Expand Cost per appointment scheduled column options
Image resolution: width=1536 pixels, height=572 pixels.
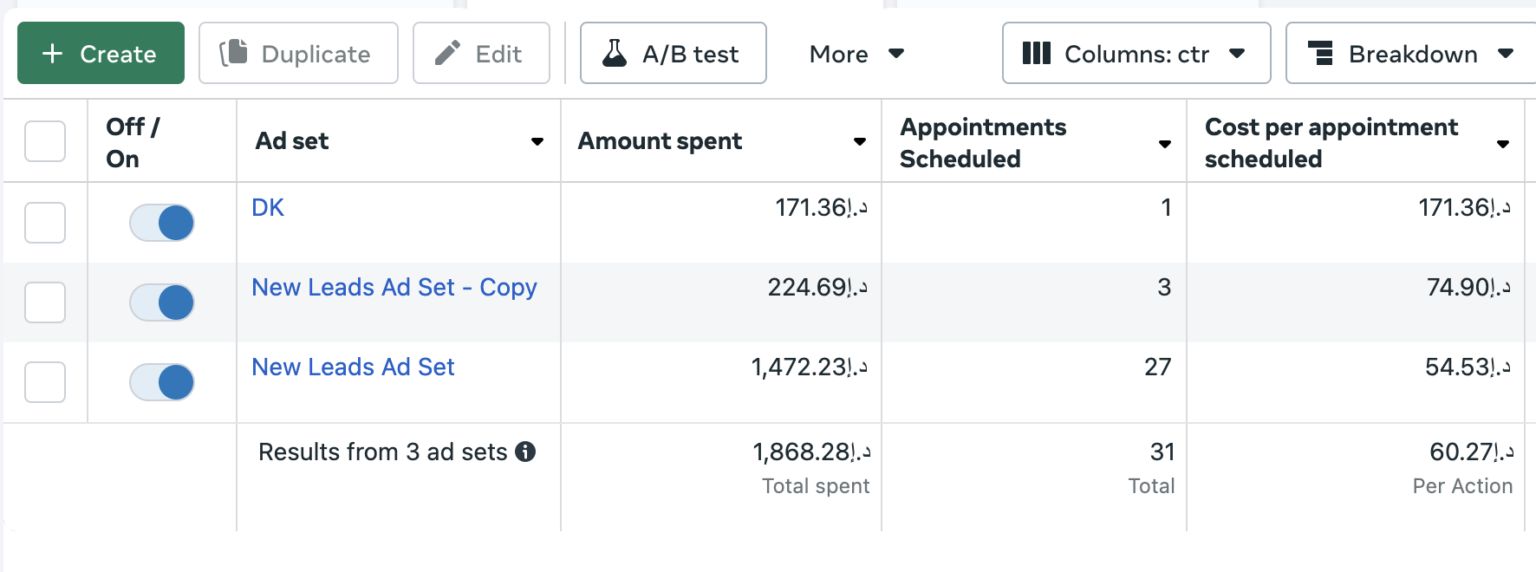[x=1502, y=144]
